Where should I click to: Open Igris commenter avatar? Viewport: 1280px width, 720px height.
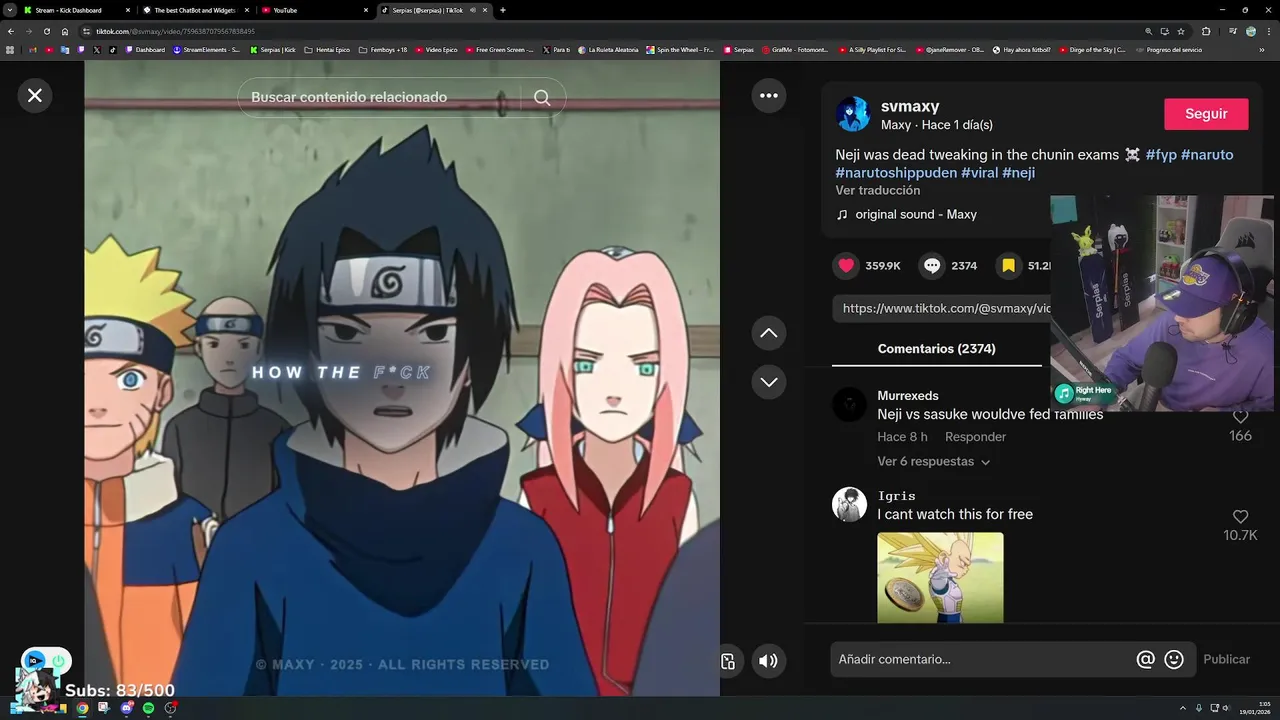coord(849,504)
